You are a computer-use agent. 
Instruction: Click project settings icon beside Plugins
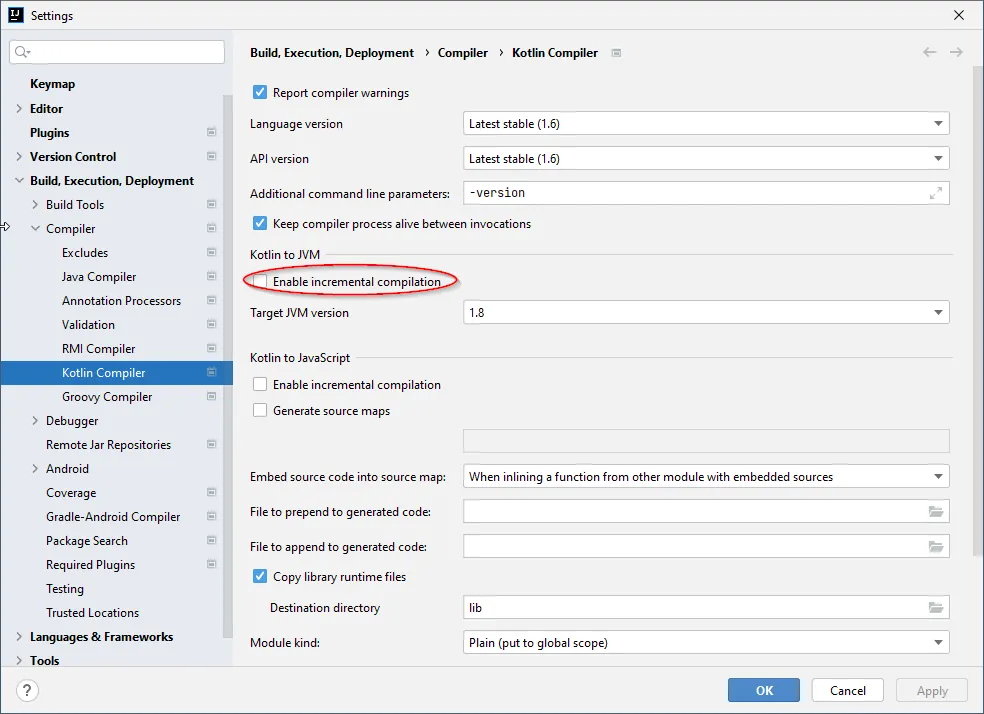(x=211, y=132)
